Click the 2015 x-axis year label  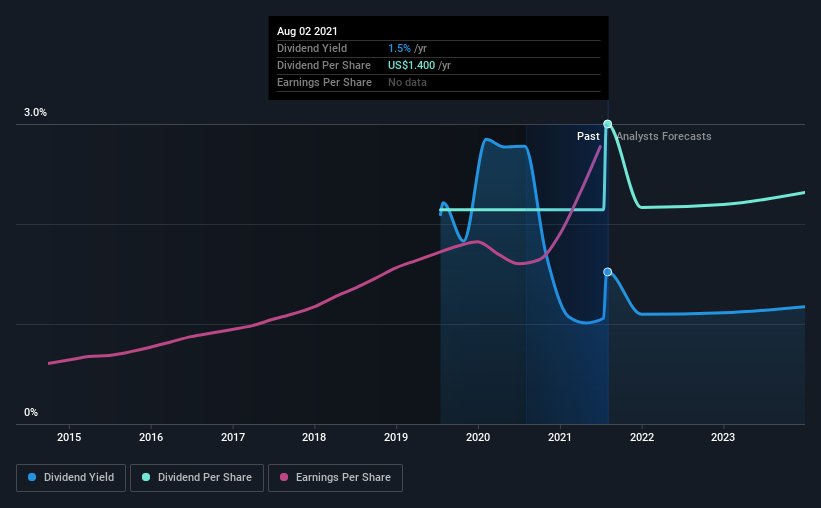tap(69, 437)
